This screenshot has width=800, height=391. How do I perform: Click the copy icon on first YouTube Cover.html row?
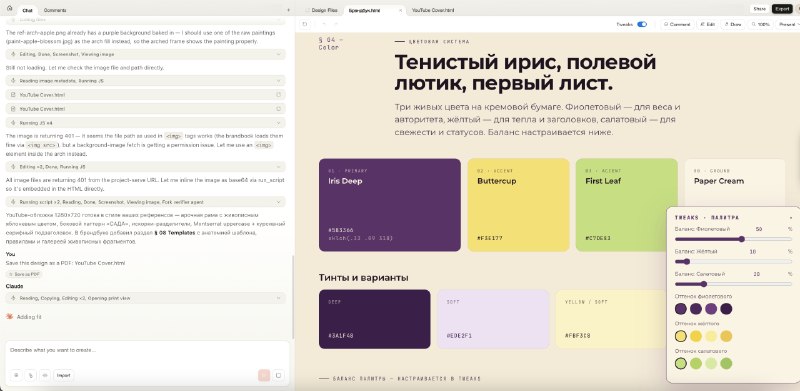coord(279,95)
